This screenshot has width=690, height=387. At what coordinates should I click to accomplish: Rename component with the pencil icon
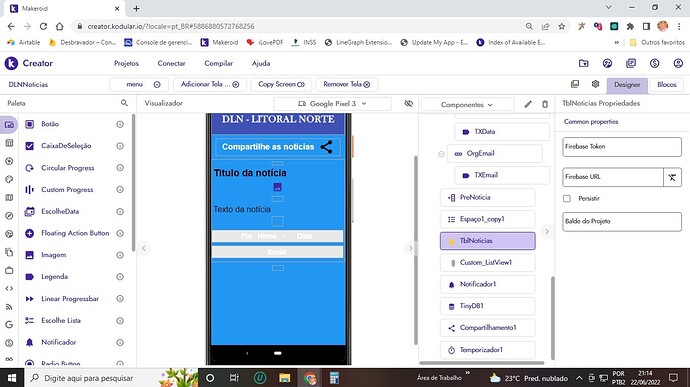(528, 104)
